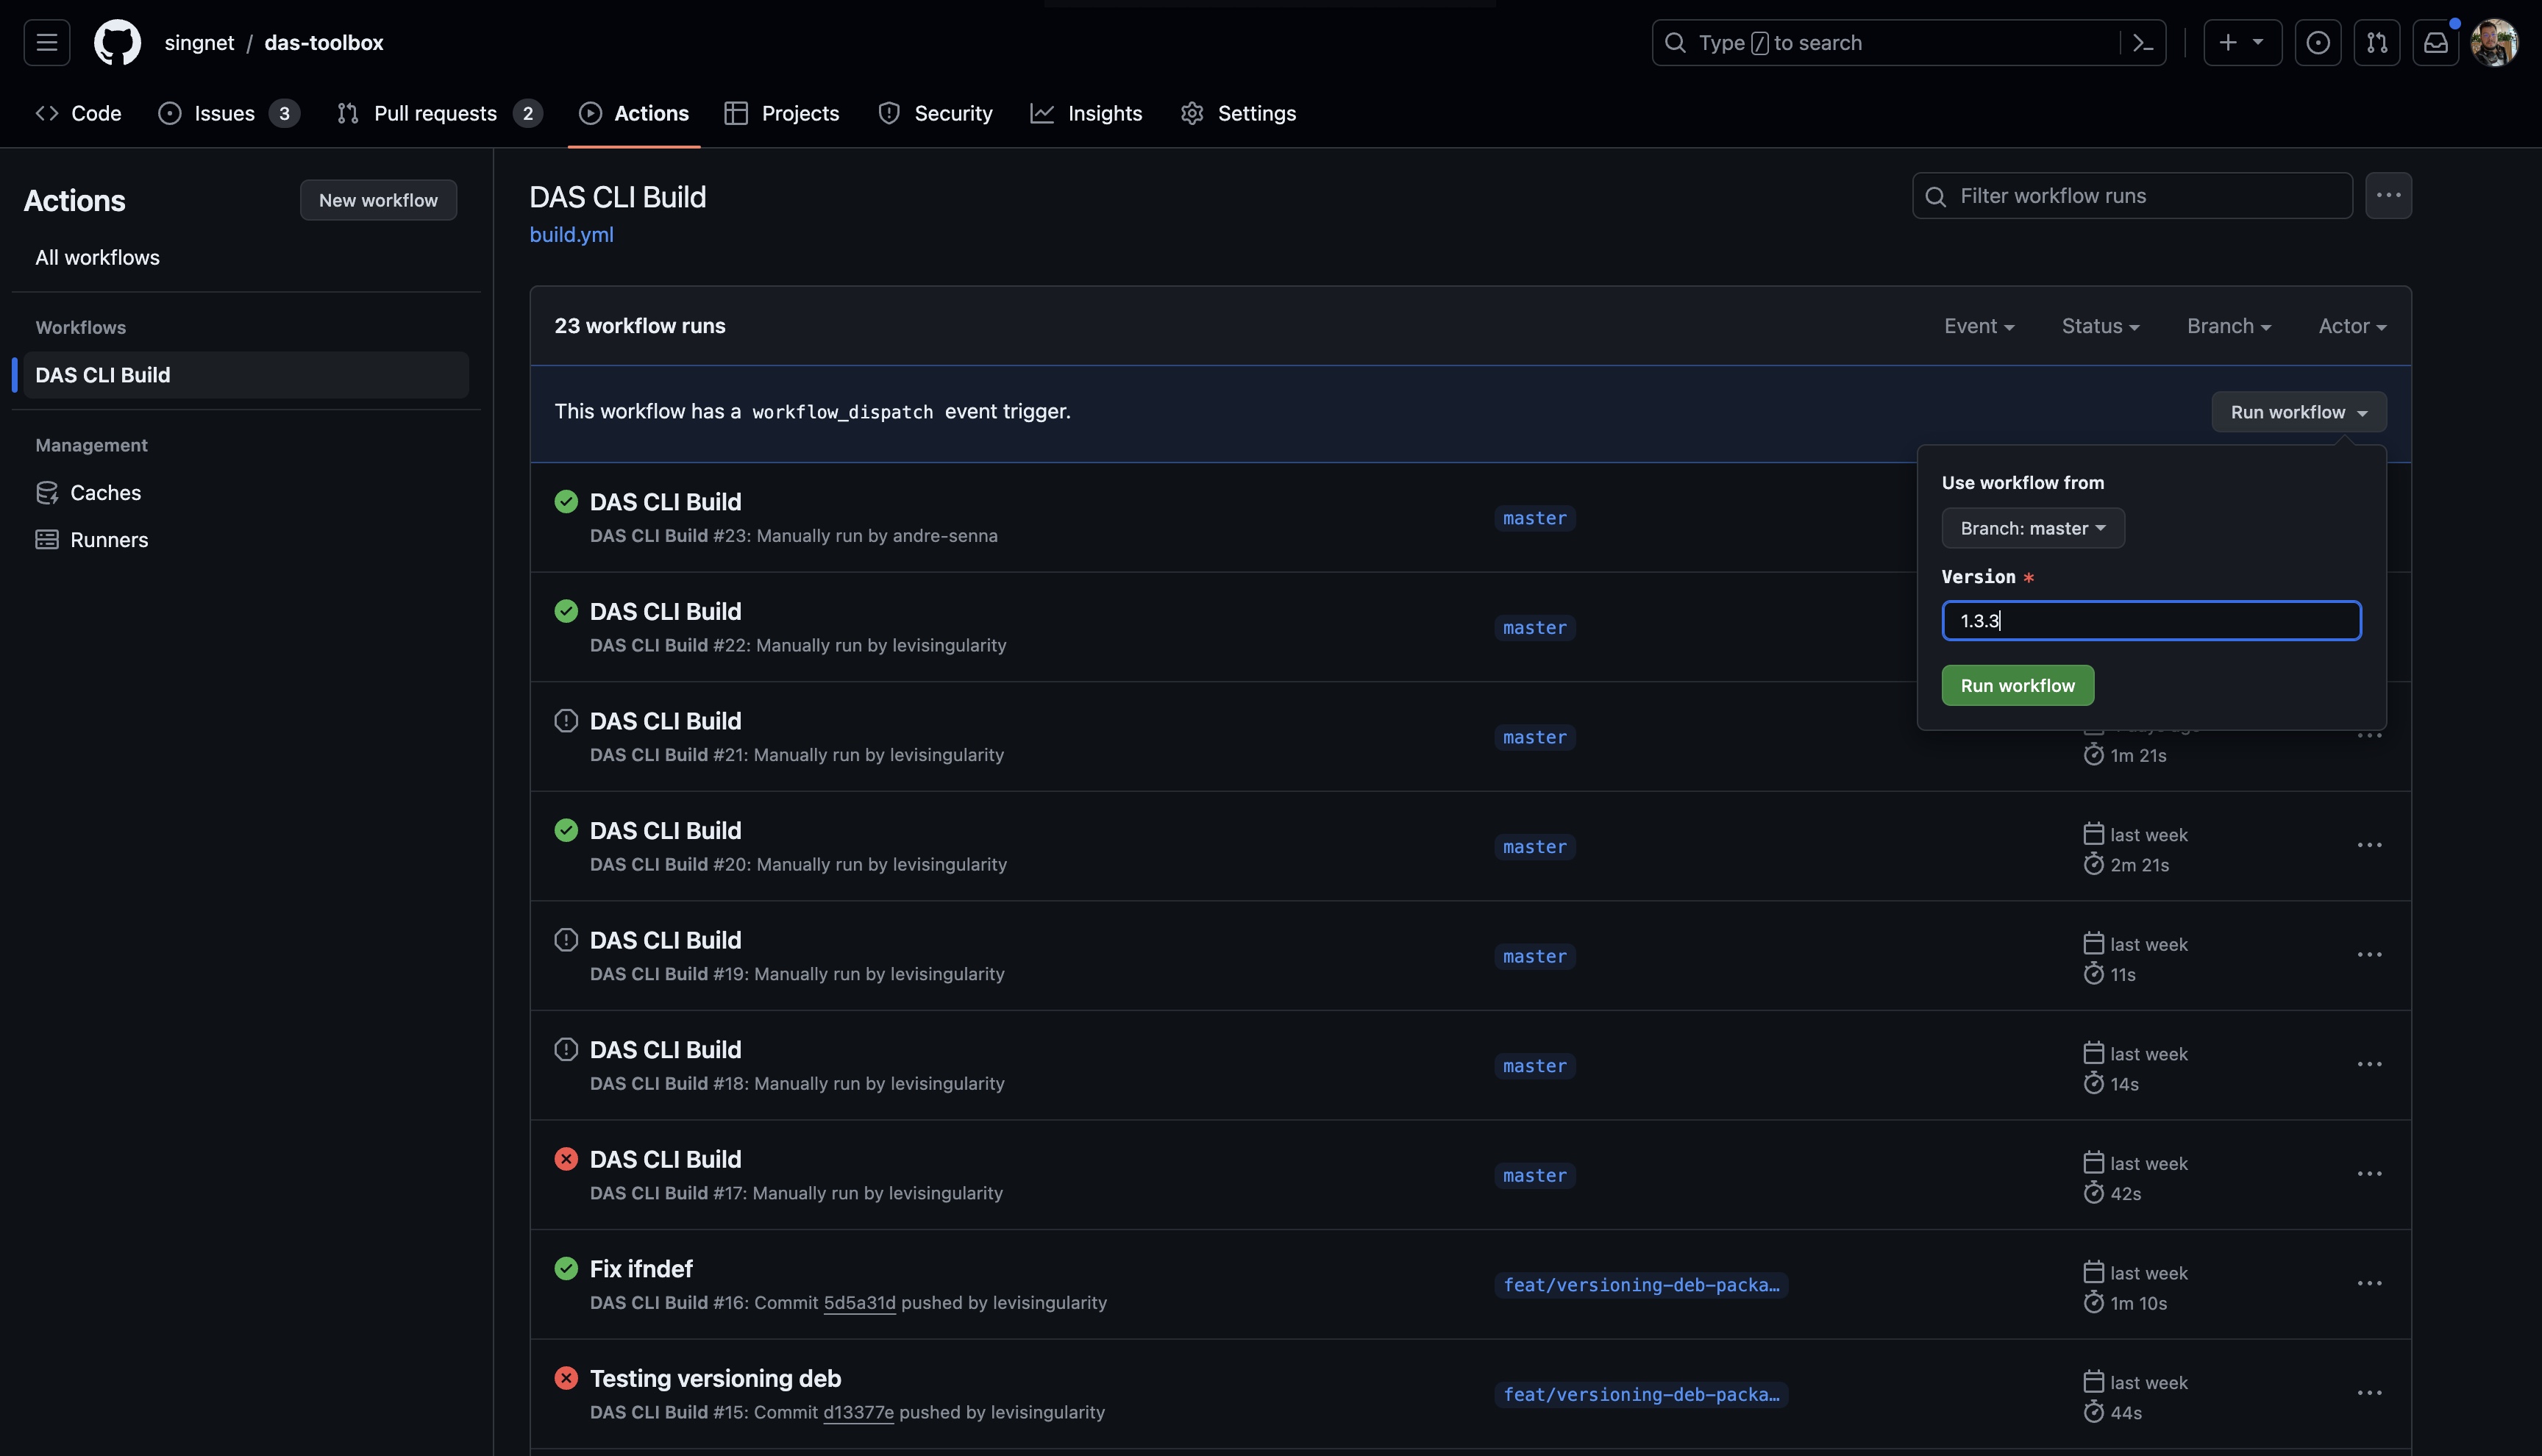This screenshot has height=1456, width=2542.
Task: Open the user avatar menu
Action: click(x=2494, y=43)
